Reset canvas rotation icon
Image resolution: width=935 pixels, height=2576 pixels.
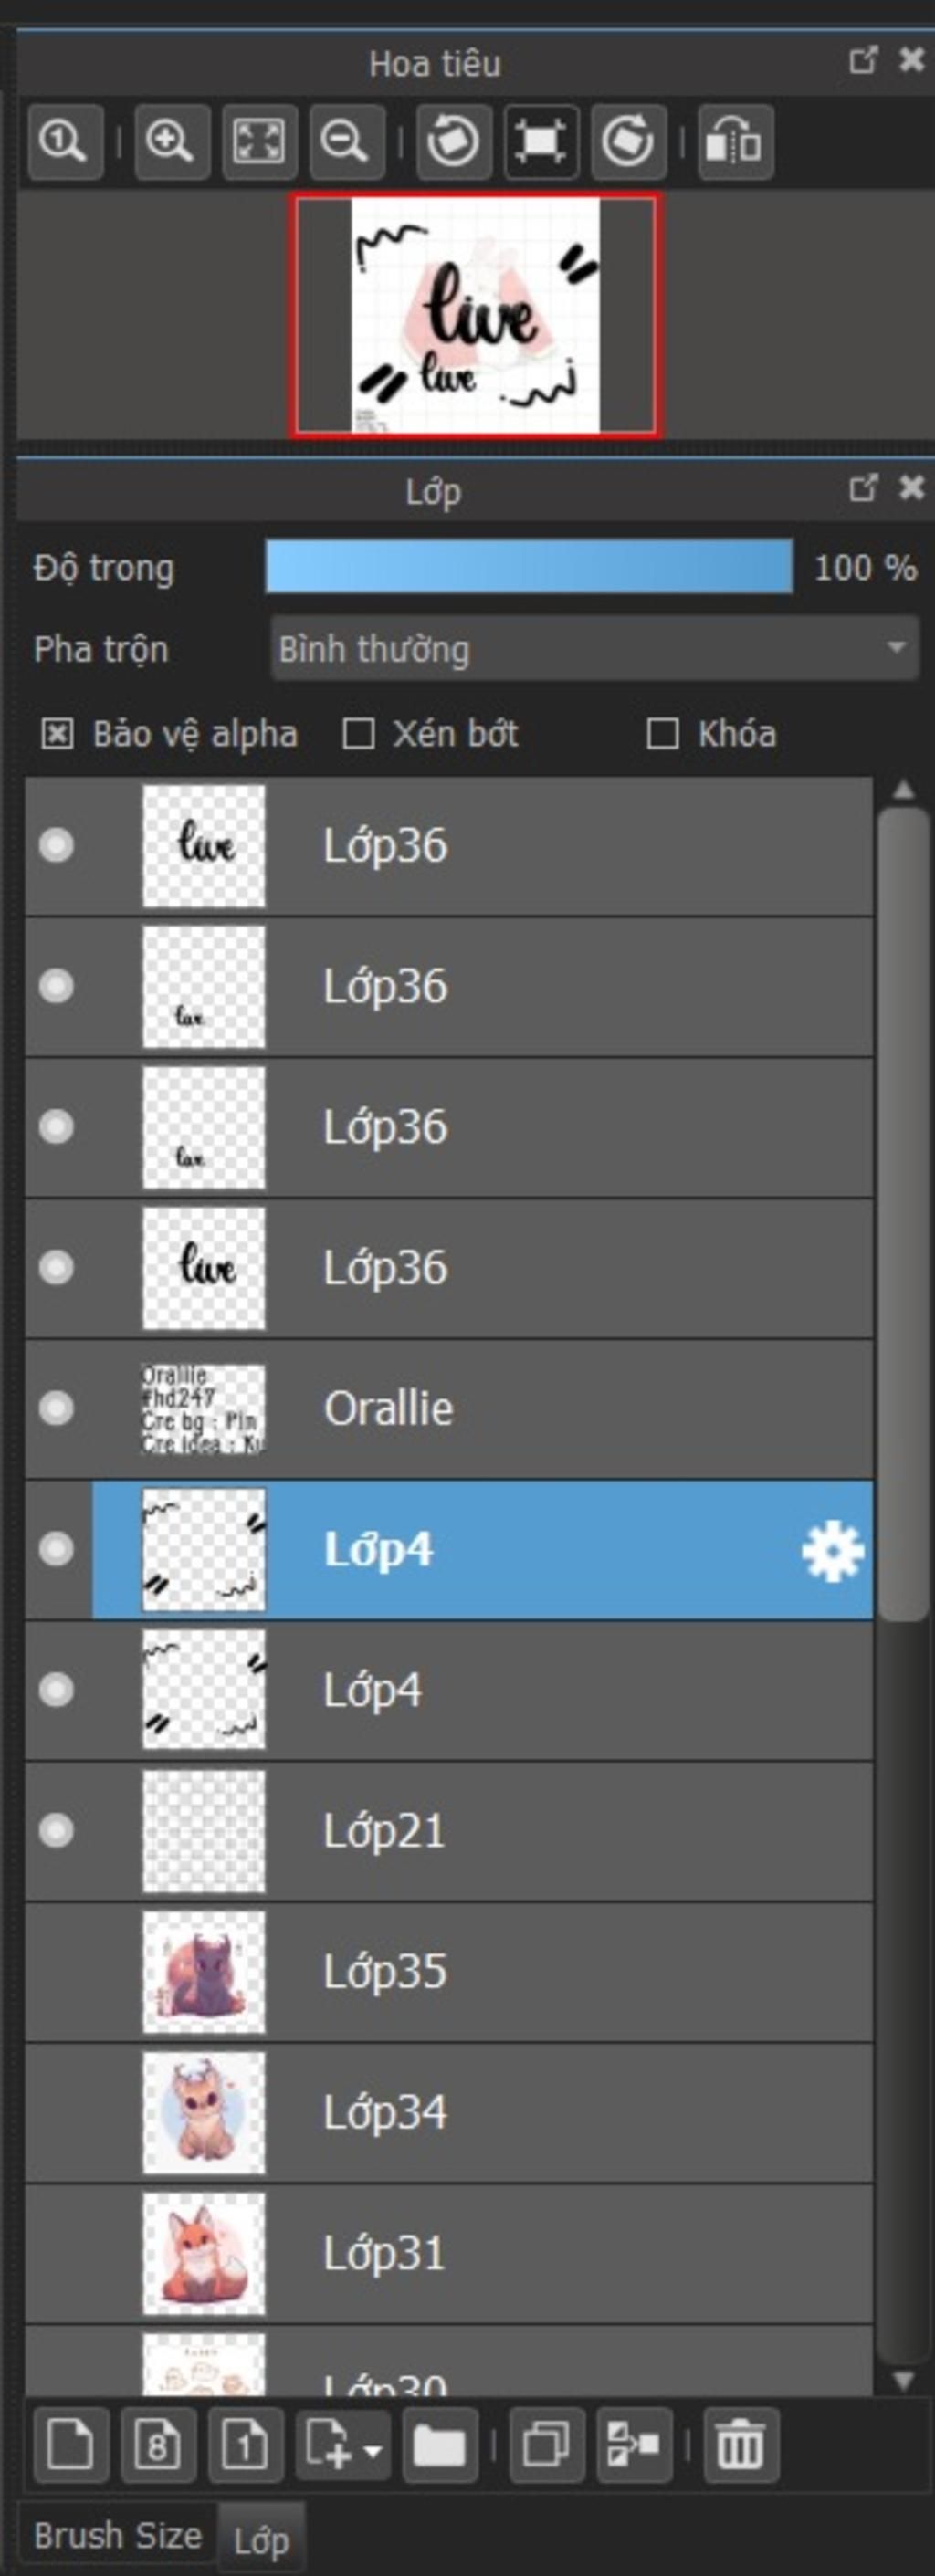[x=541, y=141]
